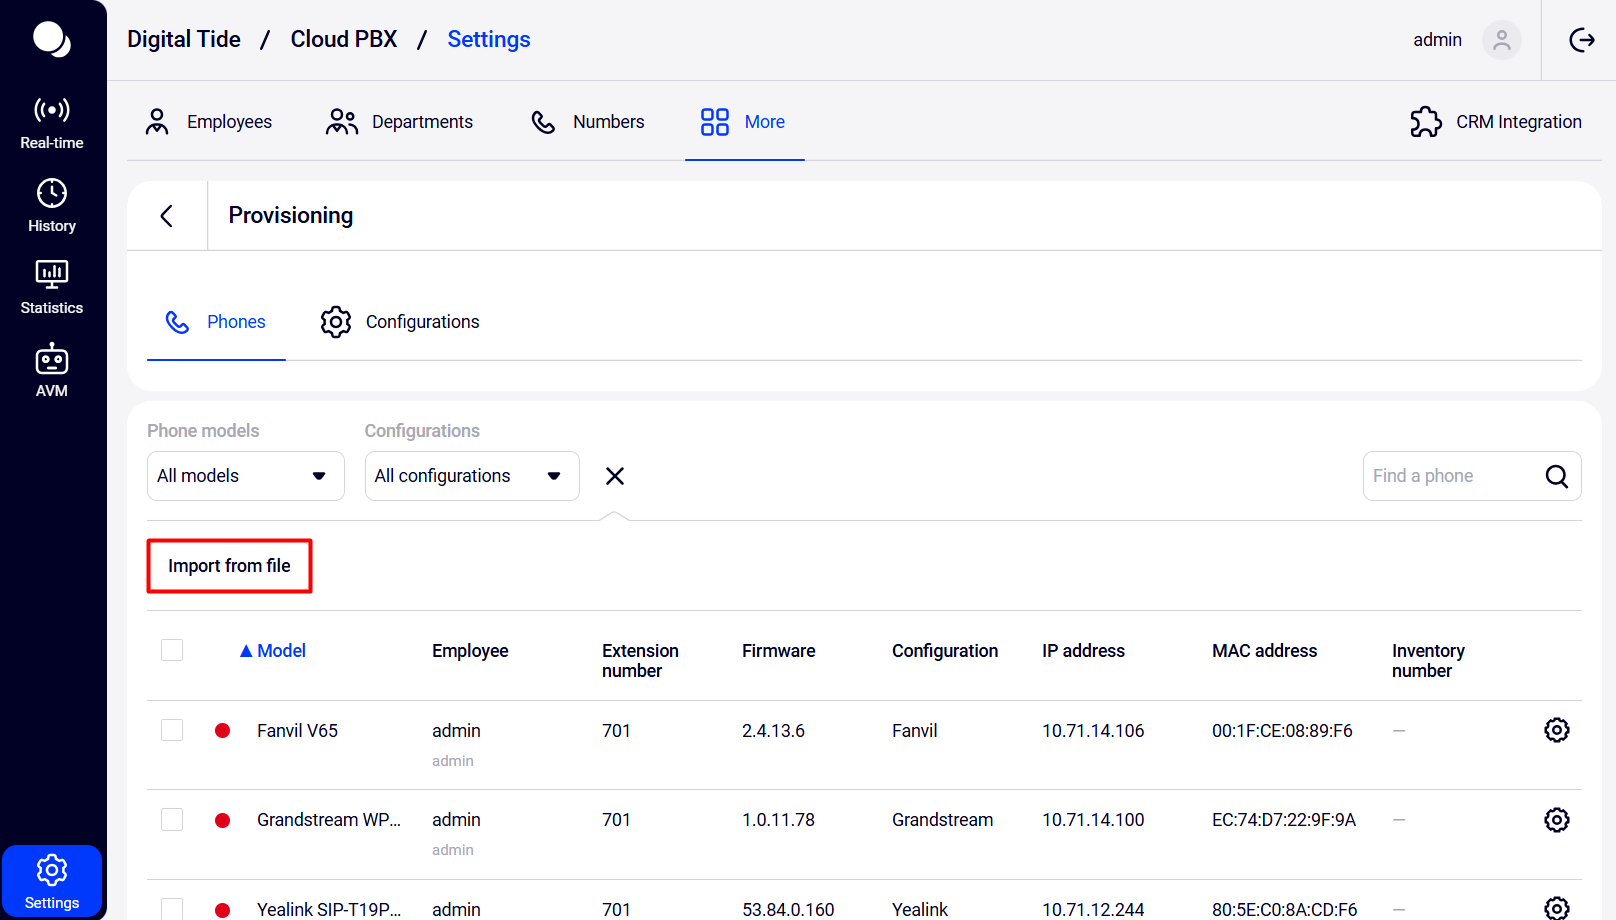Viewport: 1616px width, 920px height.
Task: Open settings gear for Fanvil V65 row
Action: 1556,731
